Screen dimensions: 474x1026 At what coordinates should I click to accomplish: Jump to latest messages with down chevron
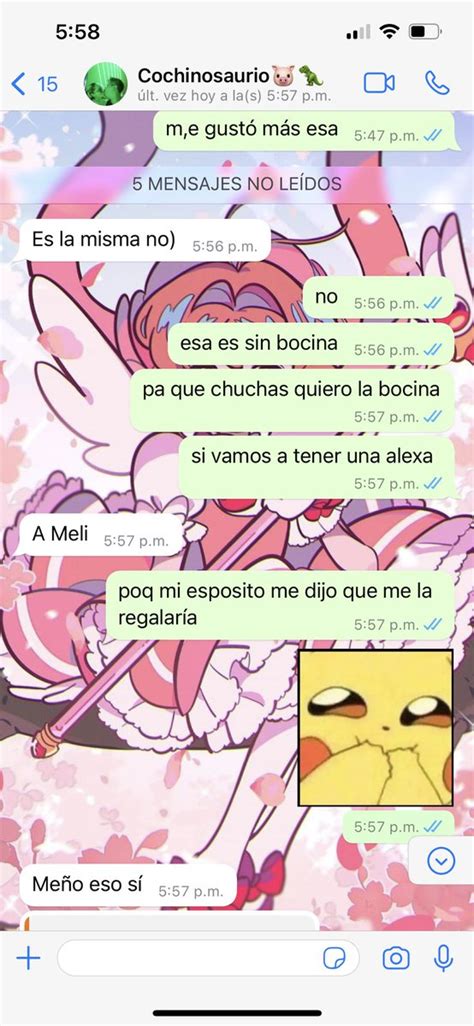point(441,860)
